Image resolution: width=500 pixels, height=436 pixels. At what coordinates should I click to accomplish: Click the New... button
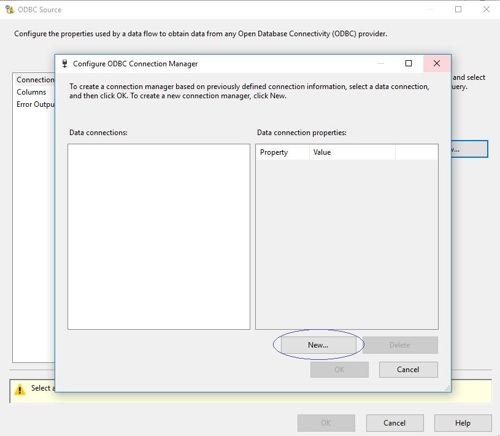pos(318,345)
